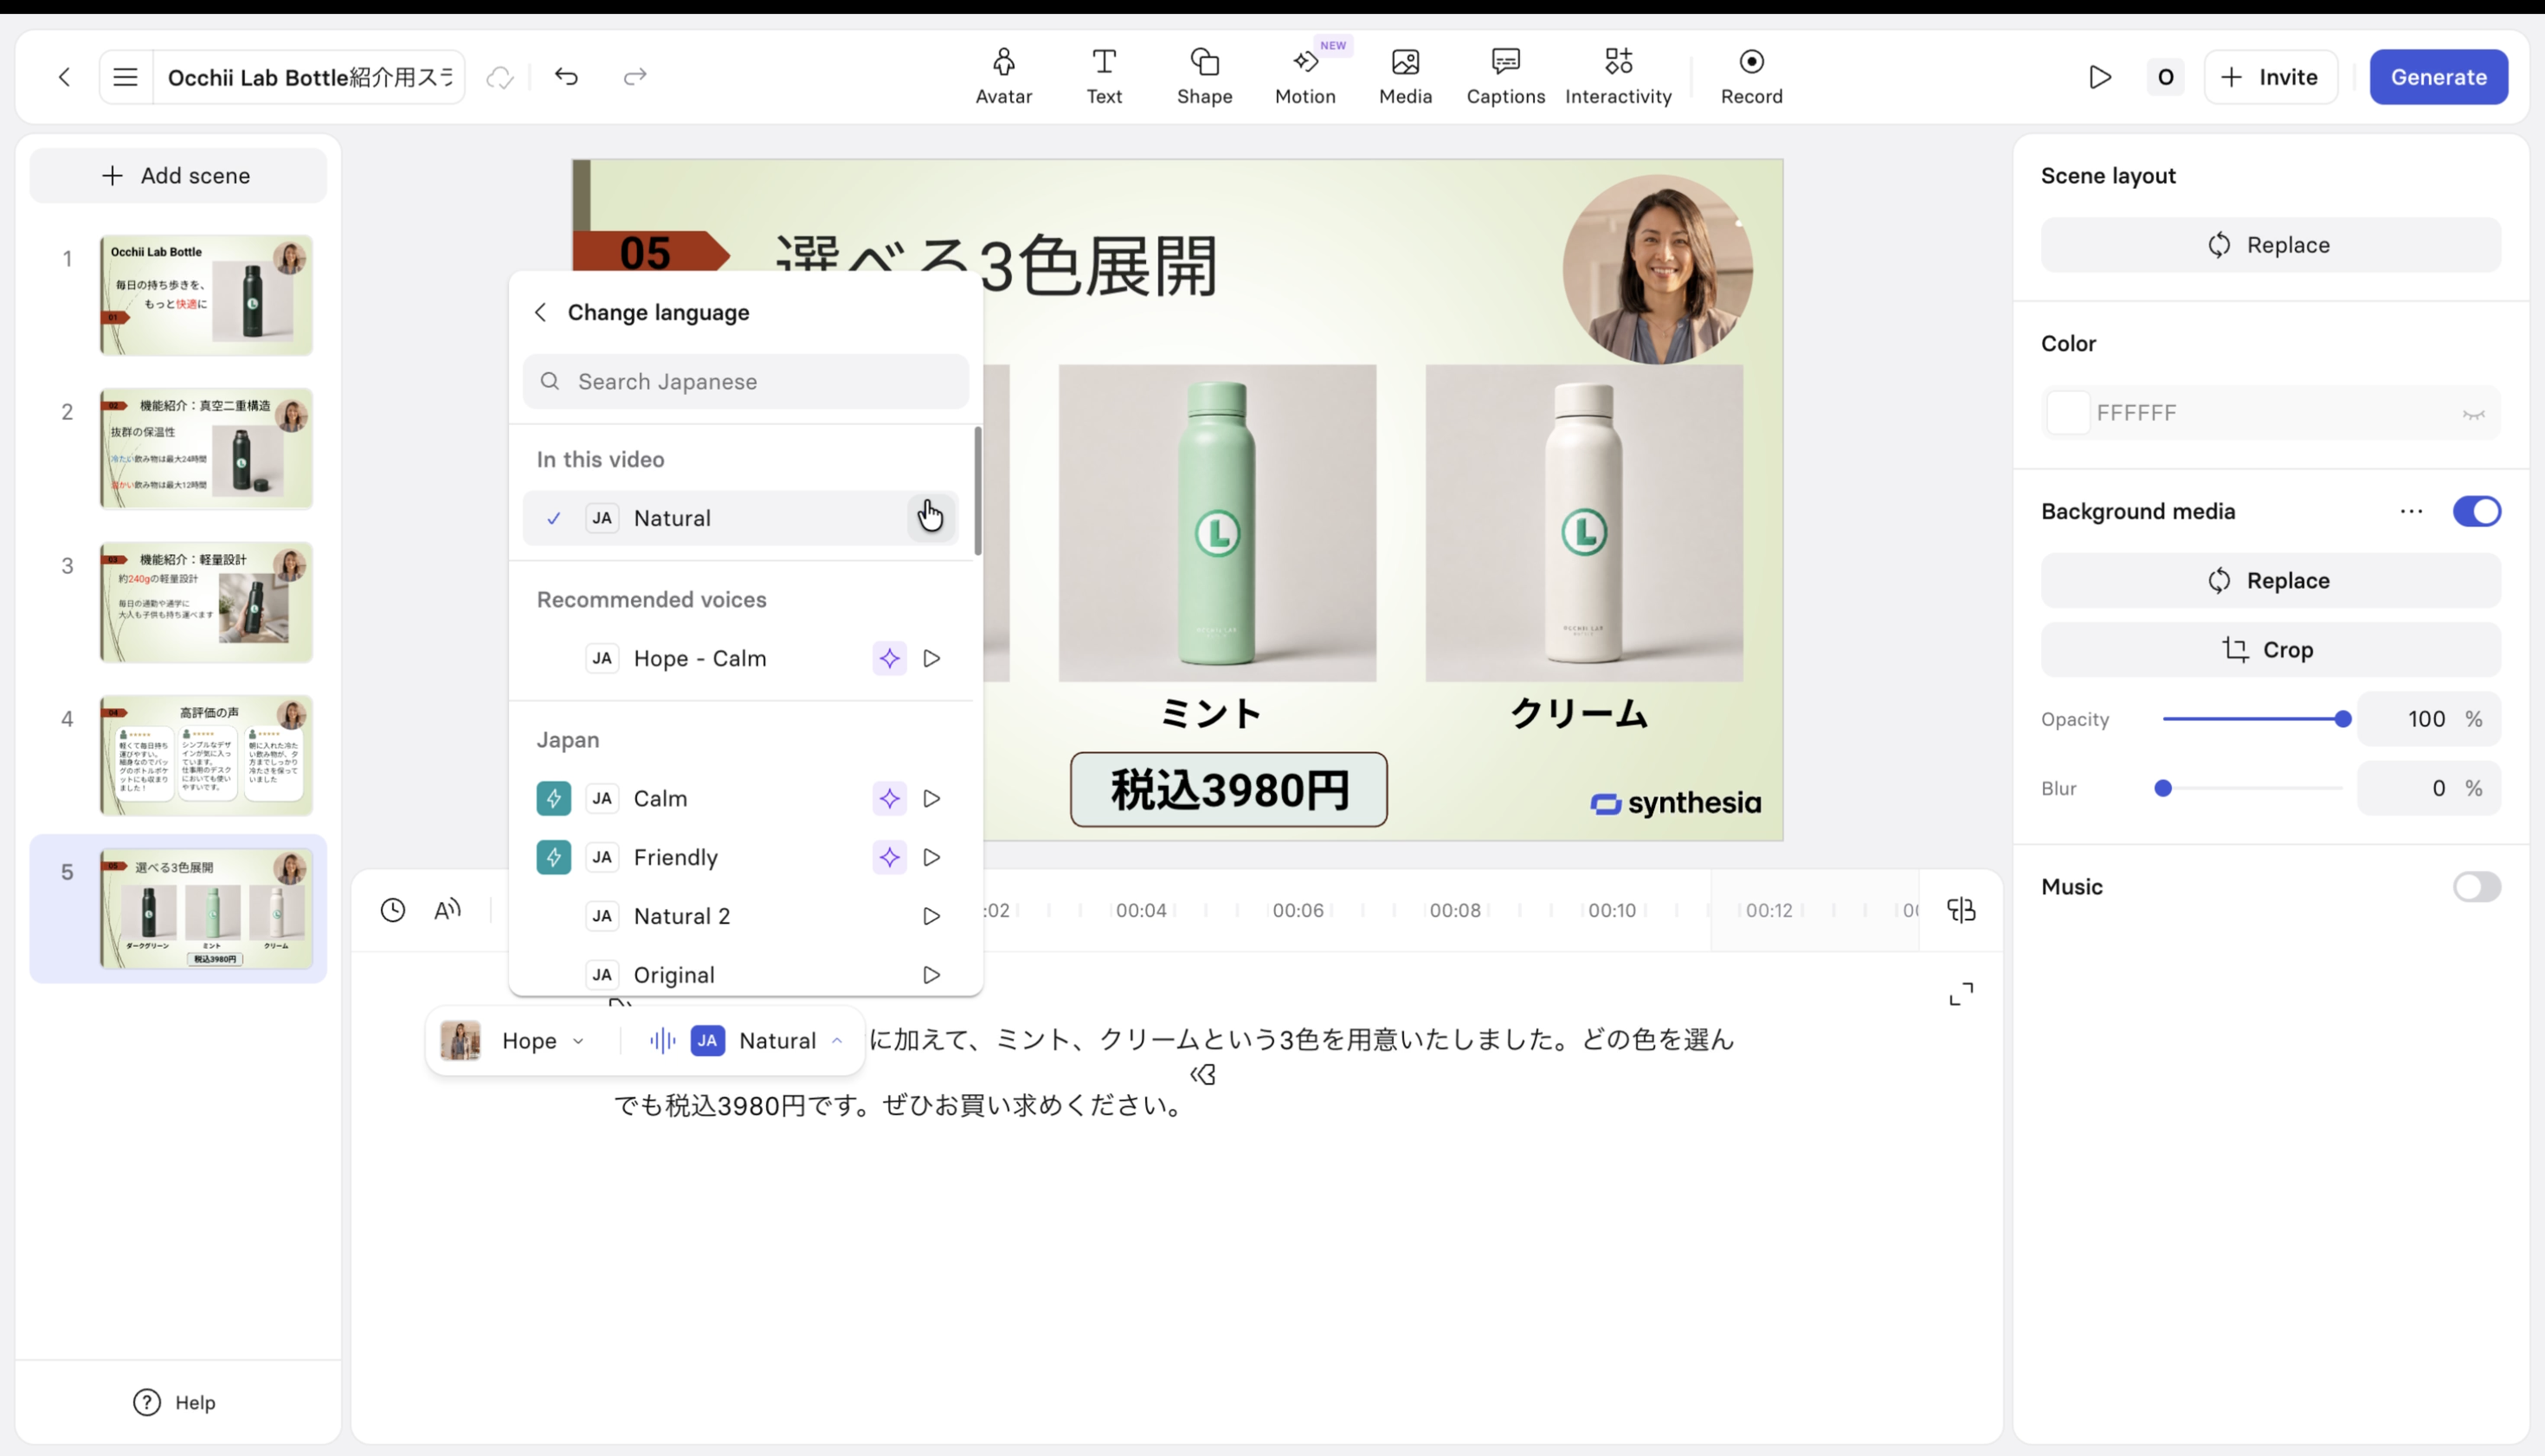
Task: Click the undo arrow
Action: [566, 76]
